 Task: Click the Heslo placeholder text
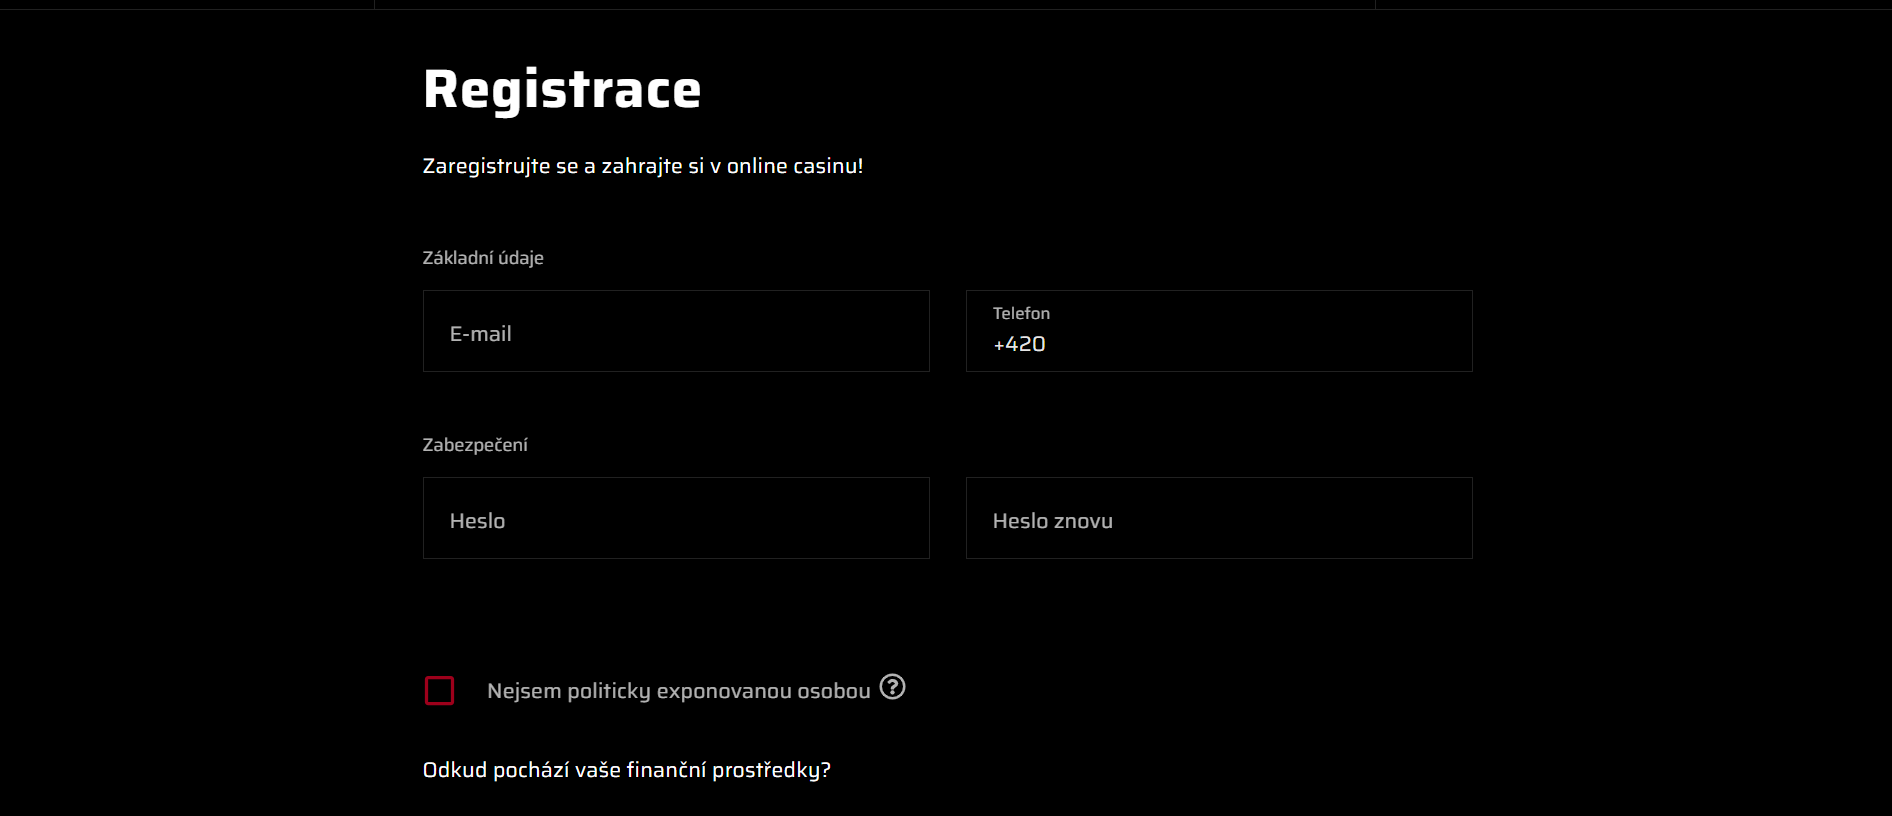point(477,521)
